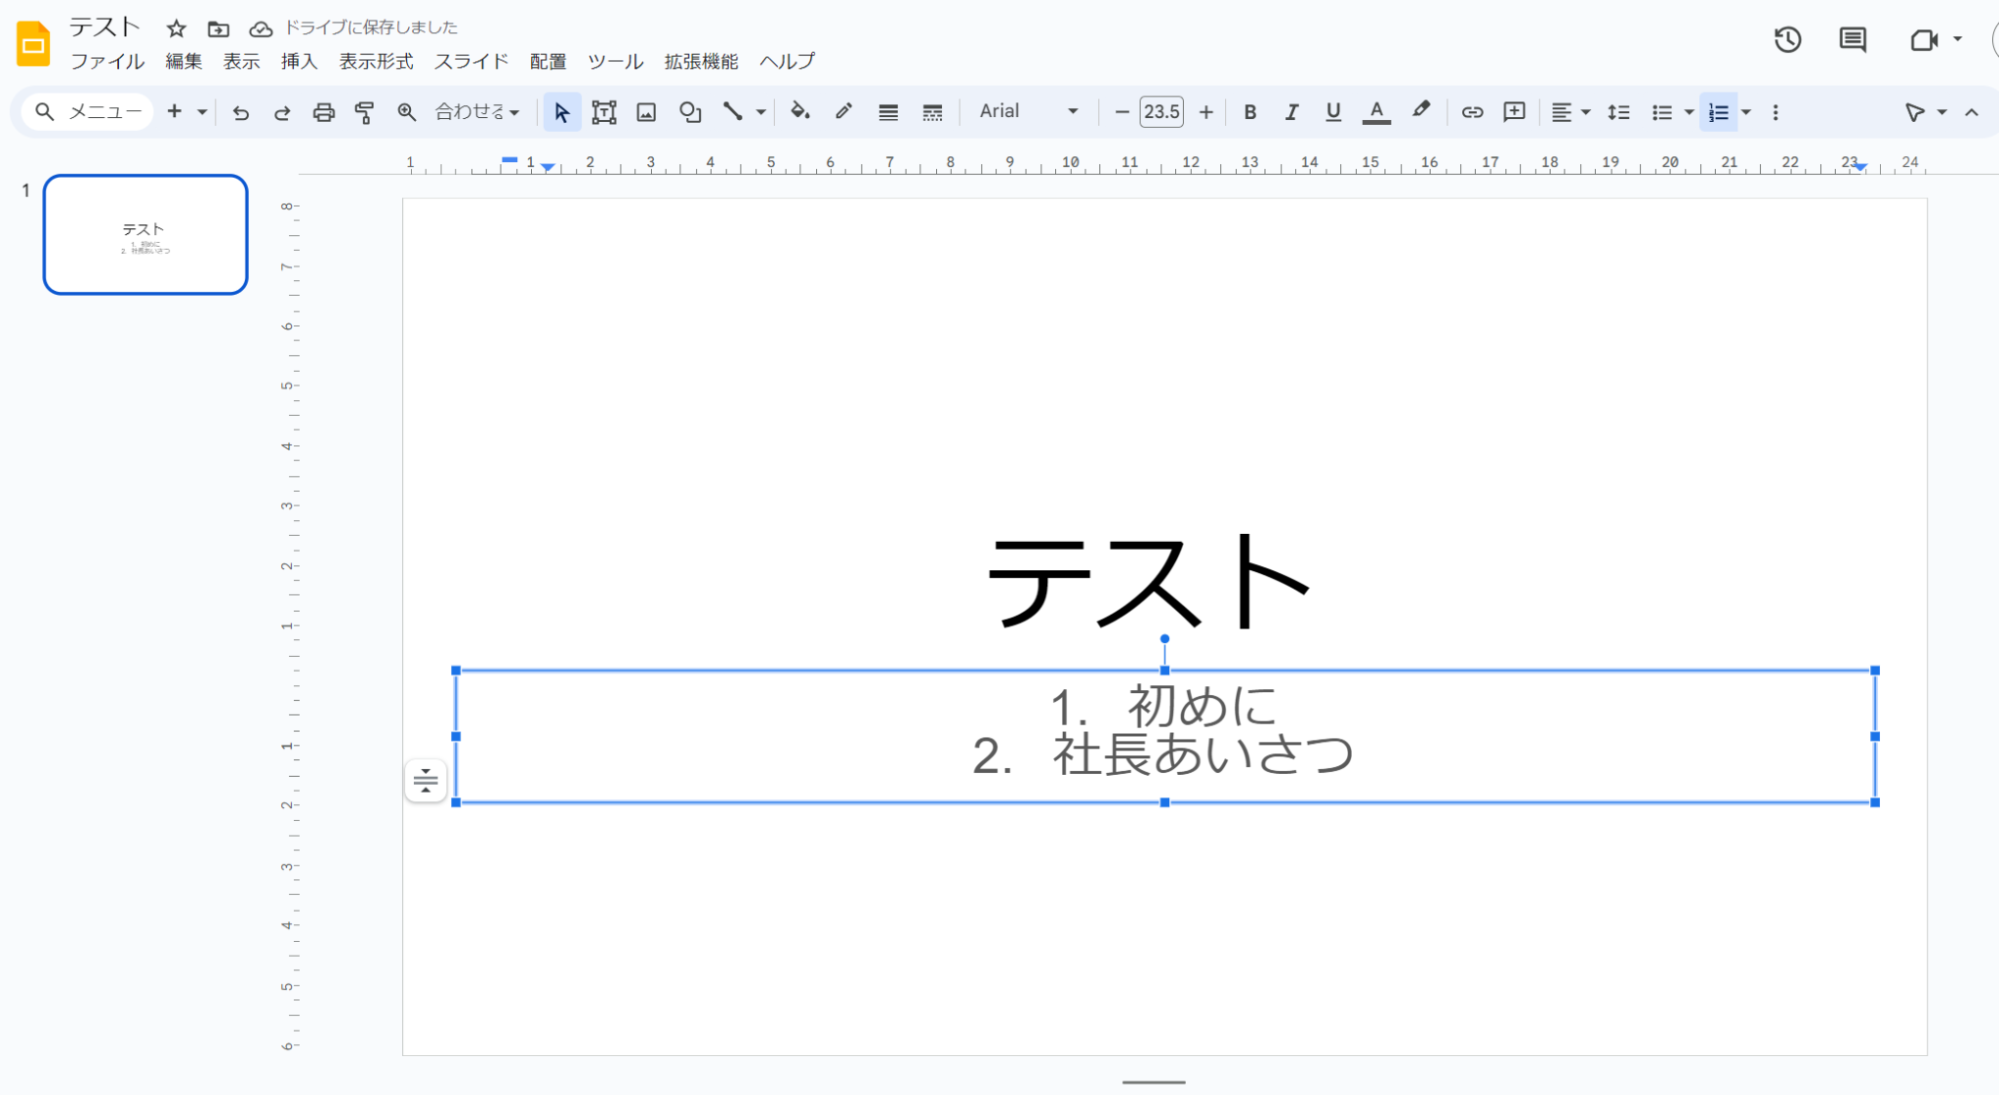This screenshot has width=1999, height=1096.
Task: Open the 合わせる zoom dropdown
Action: [477, 112]
